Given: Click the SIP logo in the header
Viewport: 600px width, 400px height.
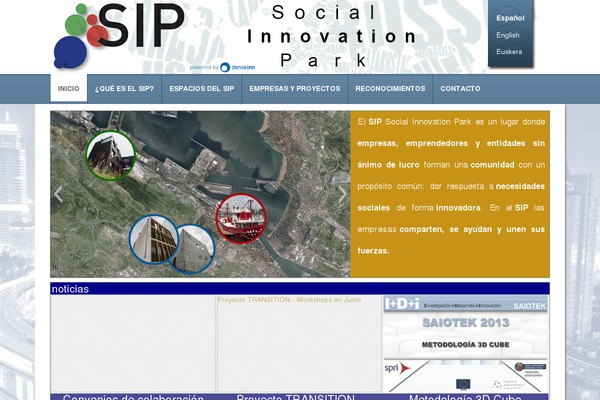Looking at the screenshot, I should 119,36.
